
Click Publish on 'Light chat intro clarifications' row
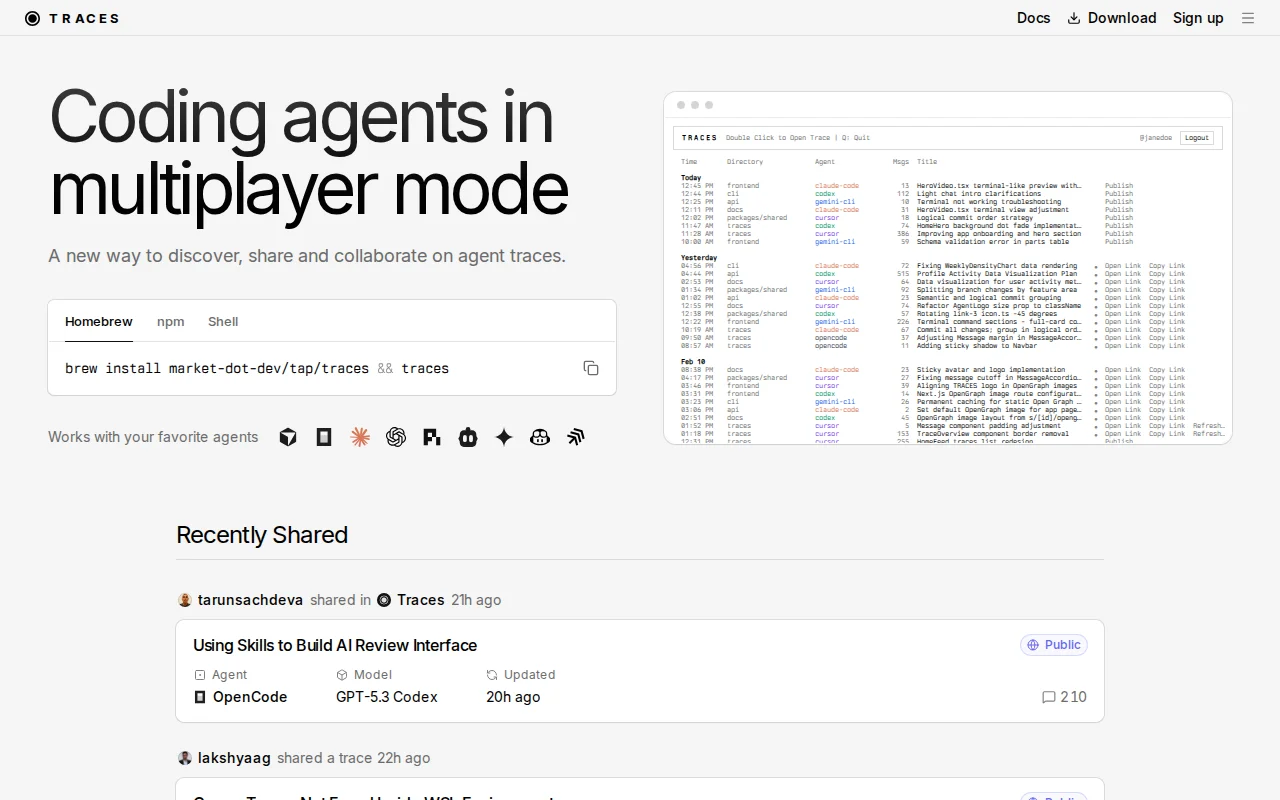pos(1119,194)
